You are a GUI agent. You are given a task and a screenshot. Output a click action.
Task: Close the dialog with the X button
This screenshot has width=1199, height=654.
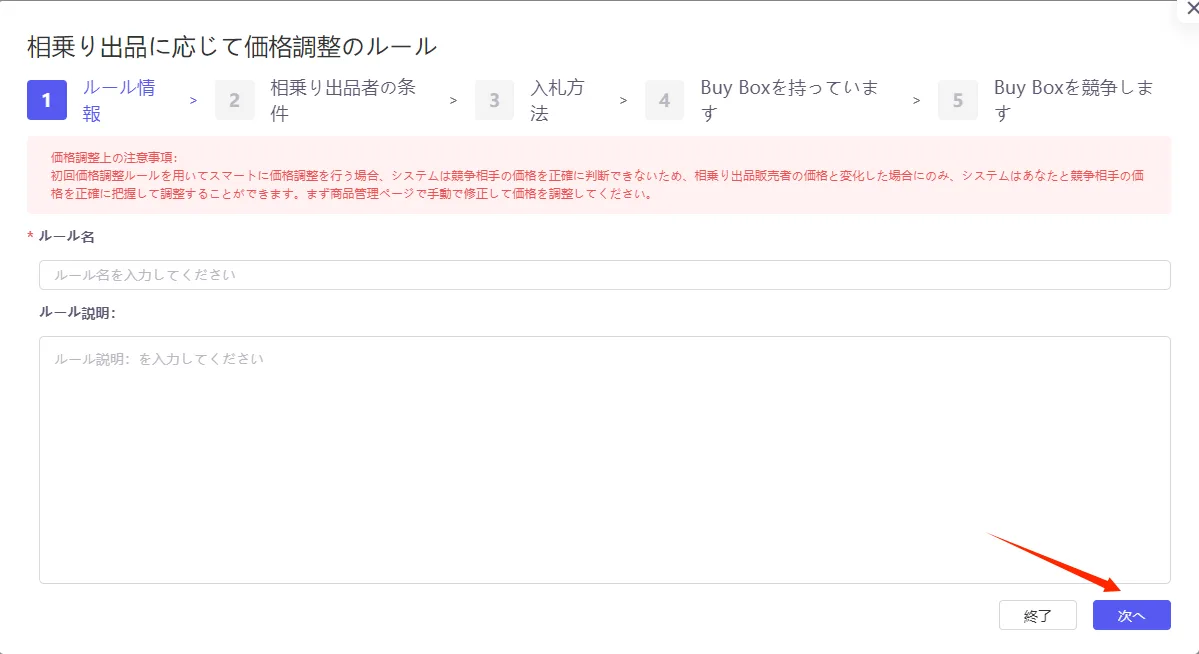pyautogui.click(x=1192, y=9)
